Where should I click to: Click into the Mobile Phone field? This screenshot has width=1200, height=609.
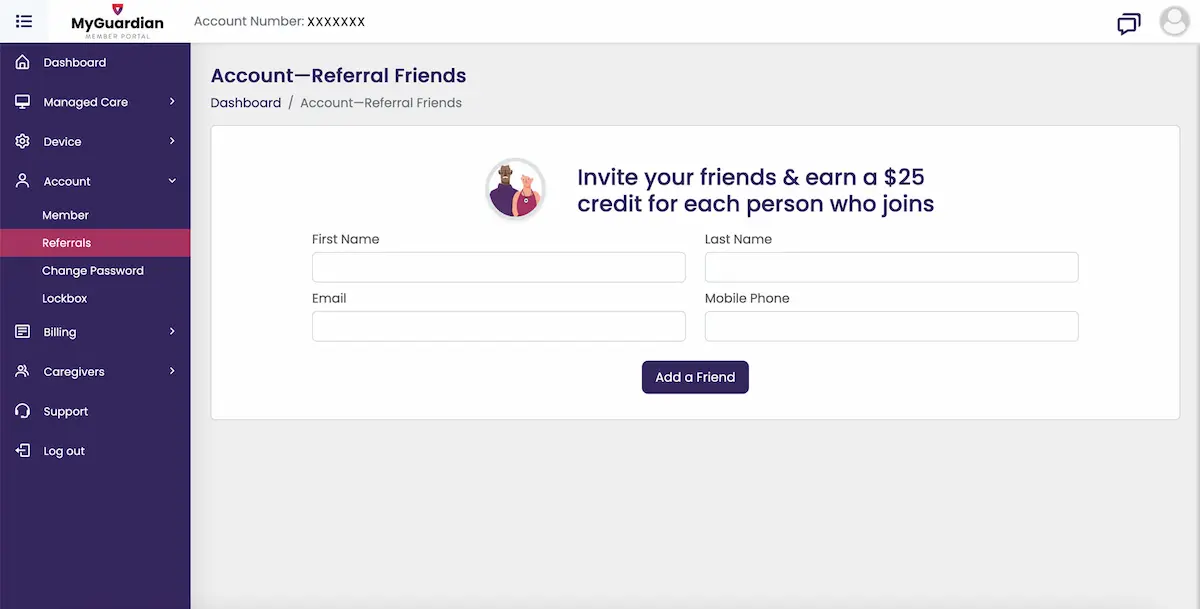tap(891, 326)
